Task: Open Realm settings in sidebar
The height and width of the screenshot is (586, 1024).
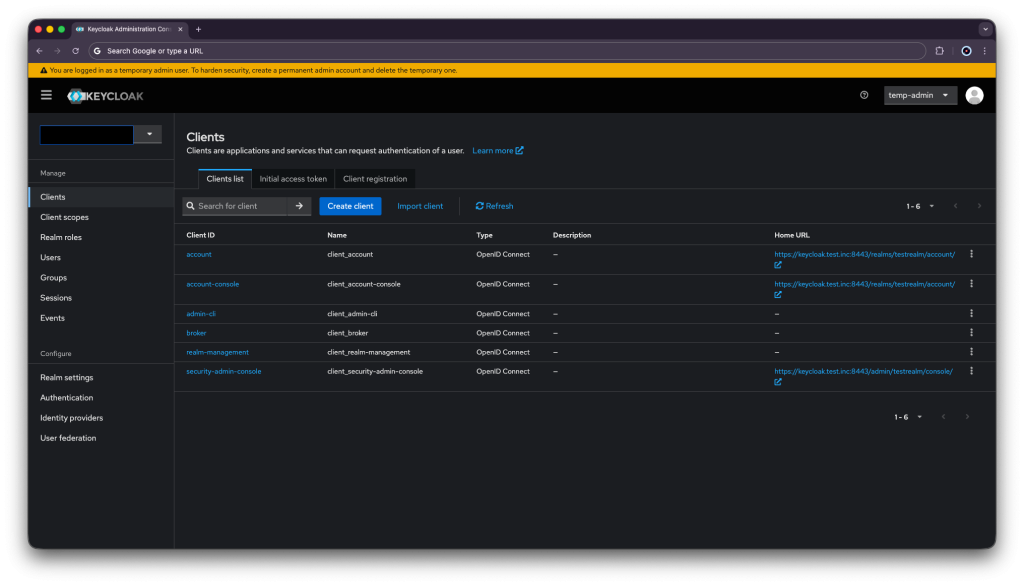Action: coord(67,378)
